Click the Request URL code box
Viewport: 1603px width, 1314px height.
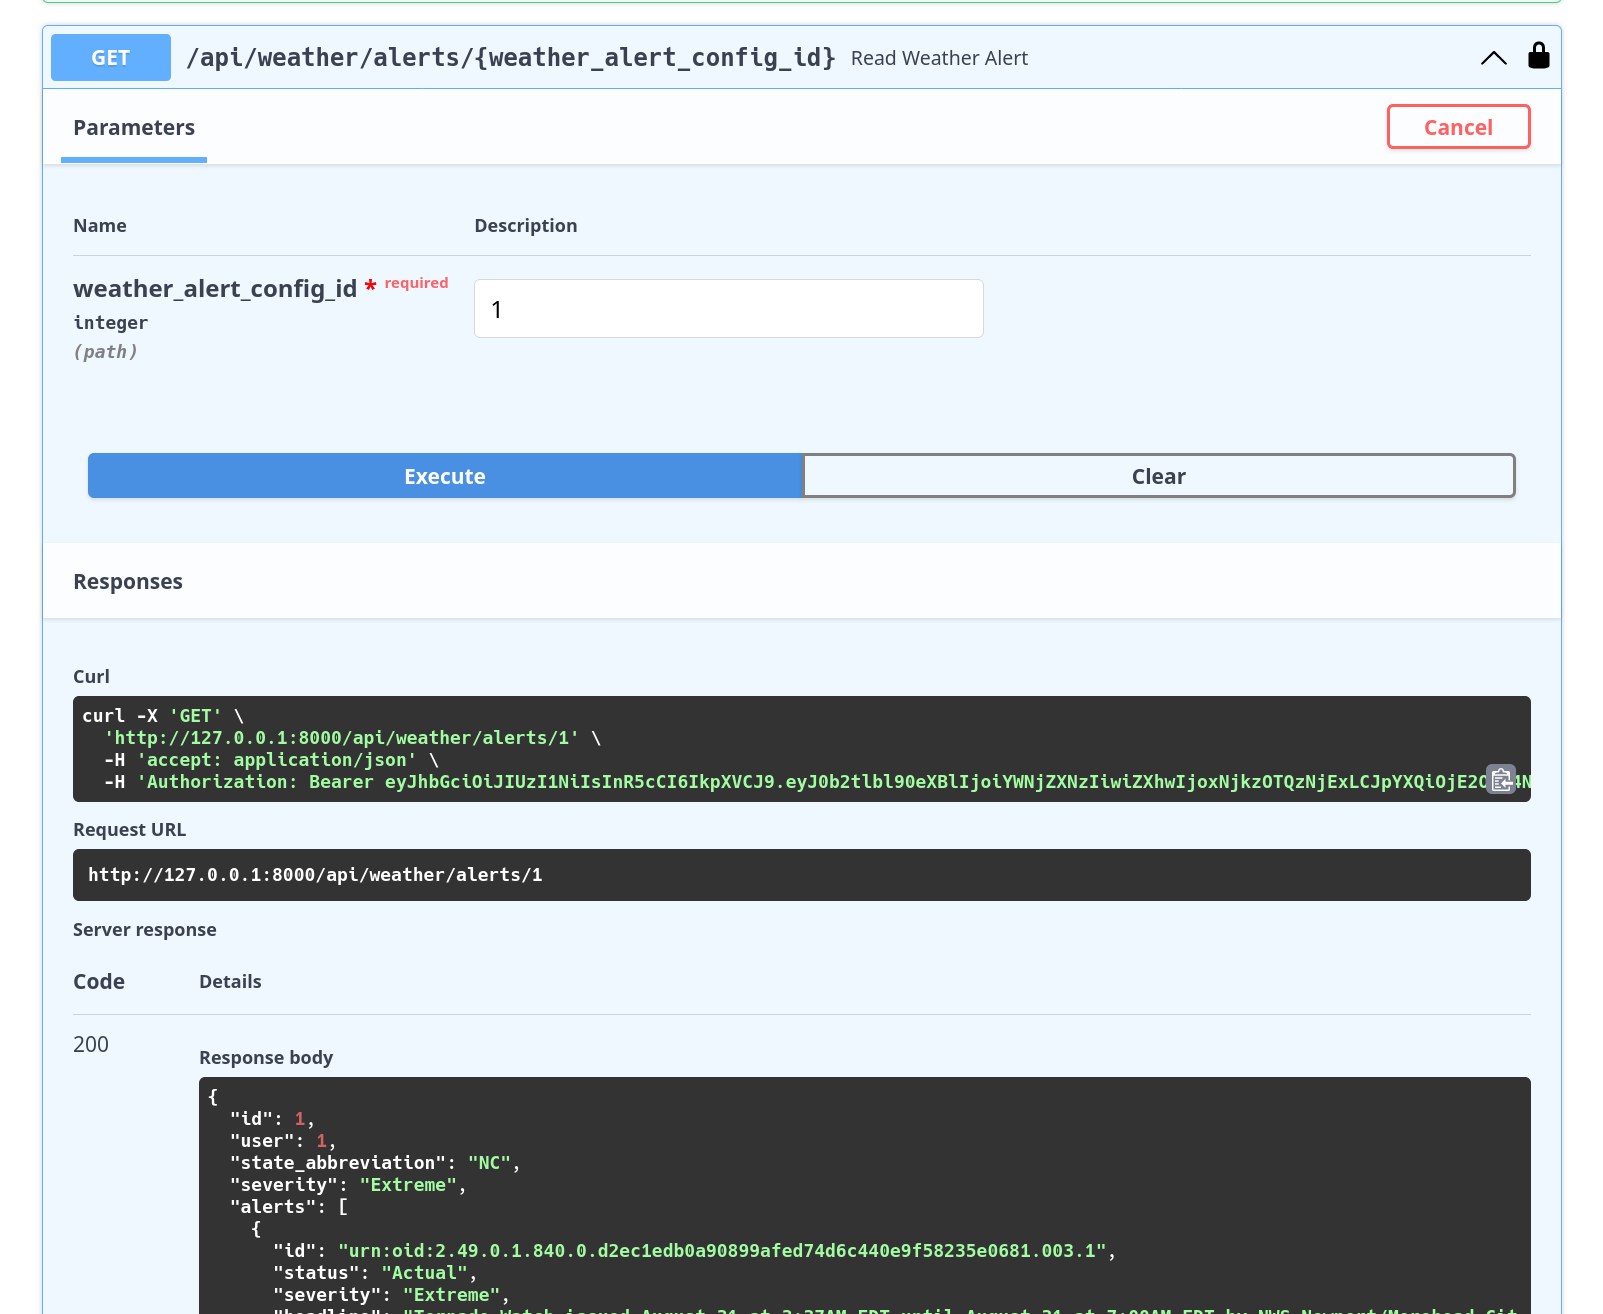coord(802,875)
